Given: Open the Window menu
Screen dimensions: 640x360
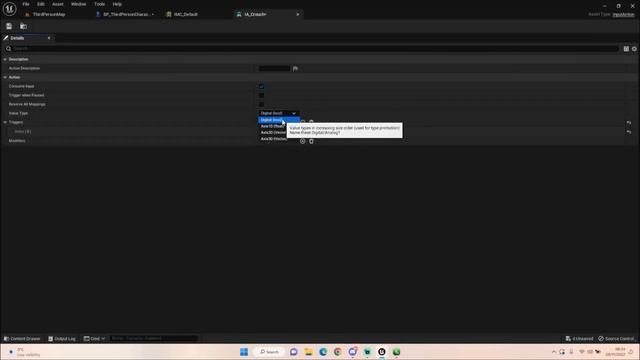Looking at the screenshot, I should tap(78, 4).
